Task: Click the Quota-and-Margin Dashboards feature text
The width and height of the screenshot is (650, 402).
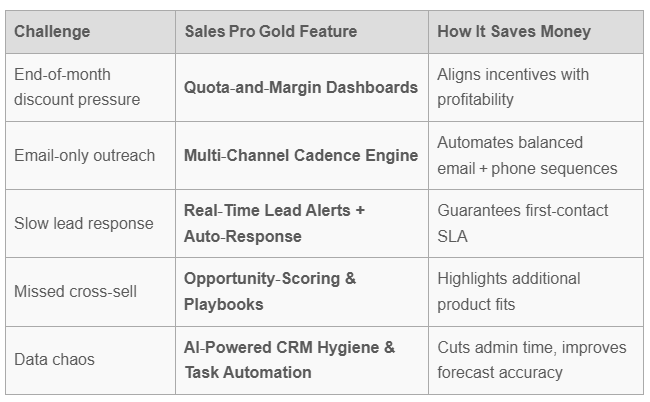Action: (300, 87)
